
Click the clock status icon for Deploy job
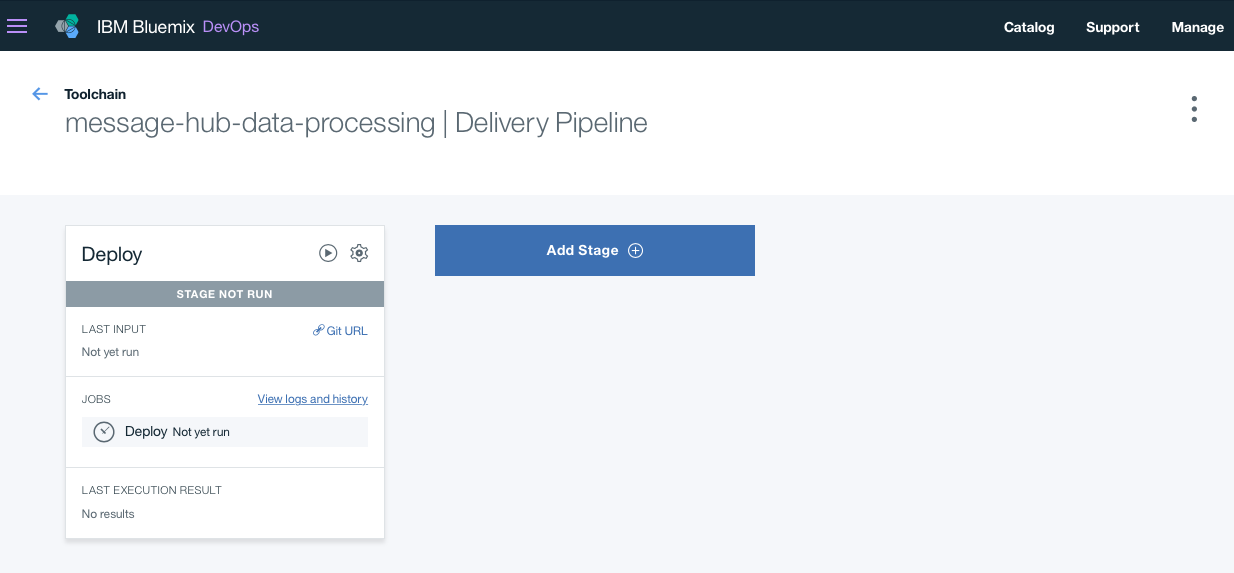coord(104,432)
